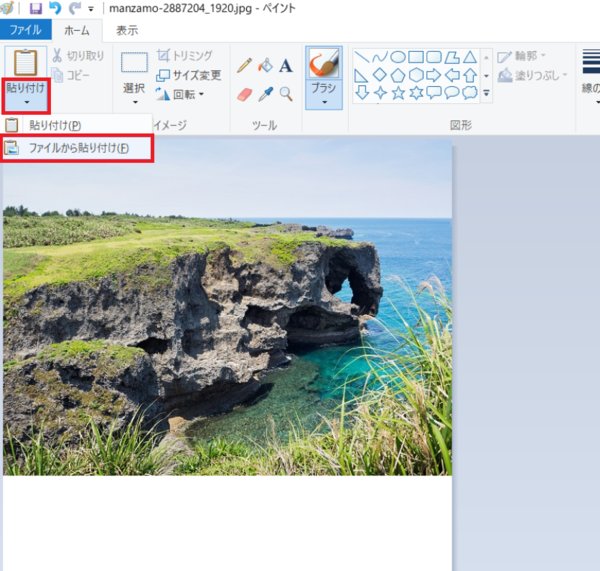Click the Save floppy disk icon
The width and height of the screenshot is (600, 571).
click(36, 8)
